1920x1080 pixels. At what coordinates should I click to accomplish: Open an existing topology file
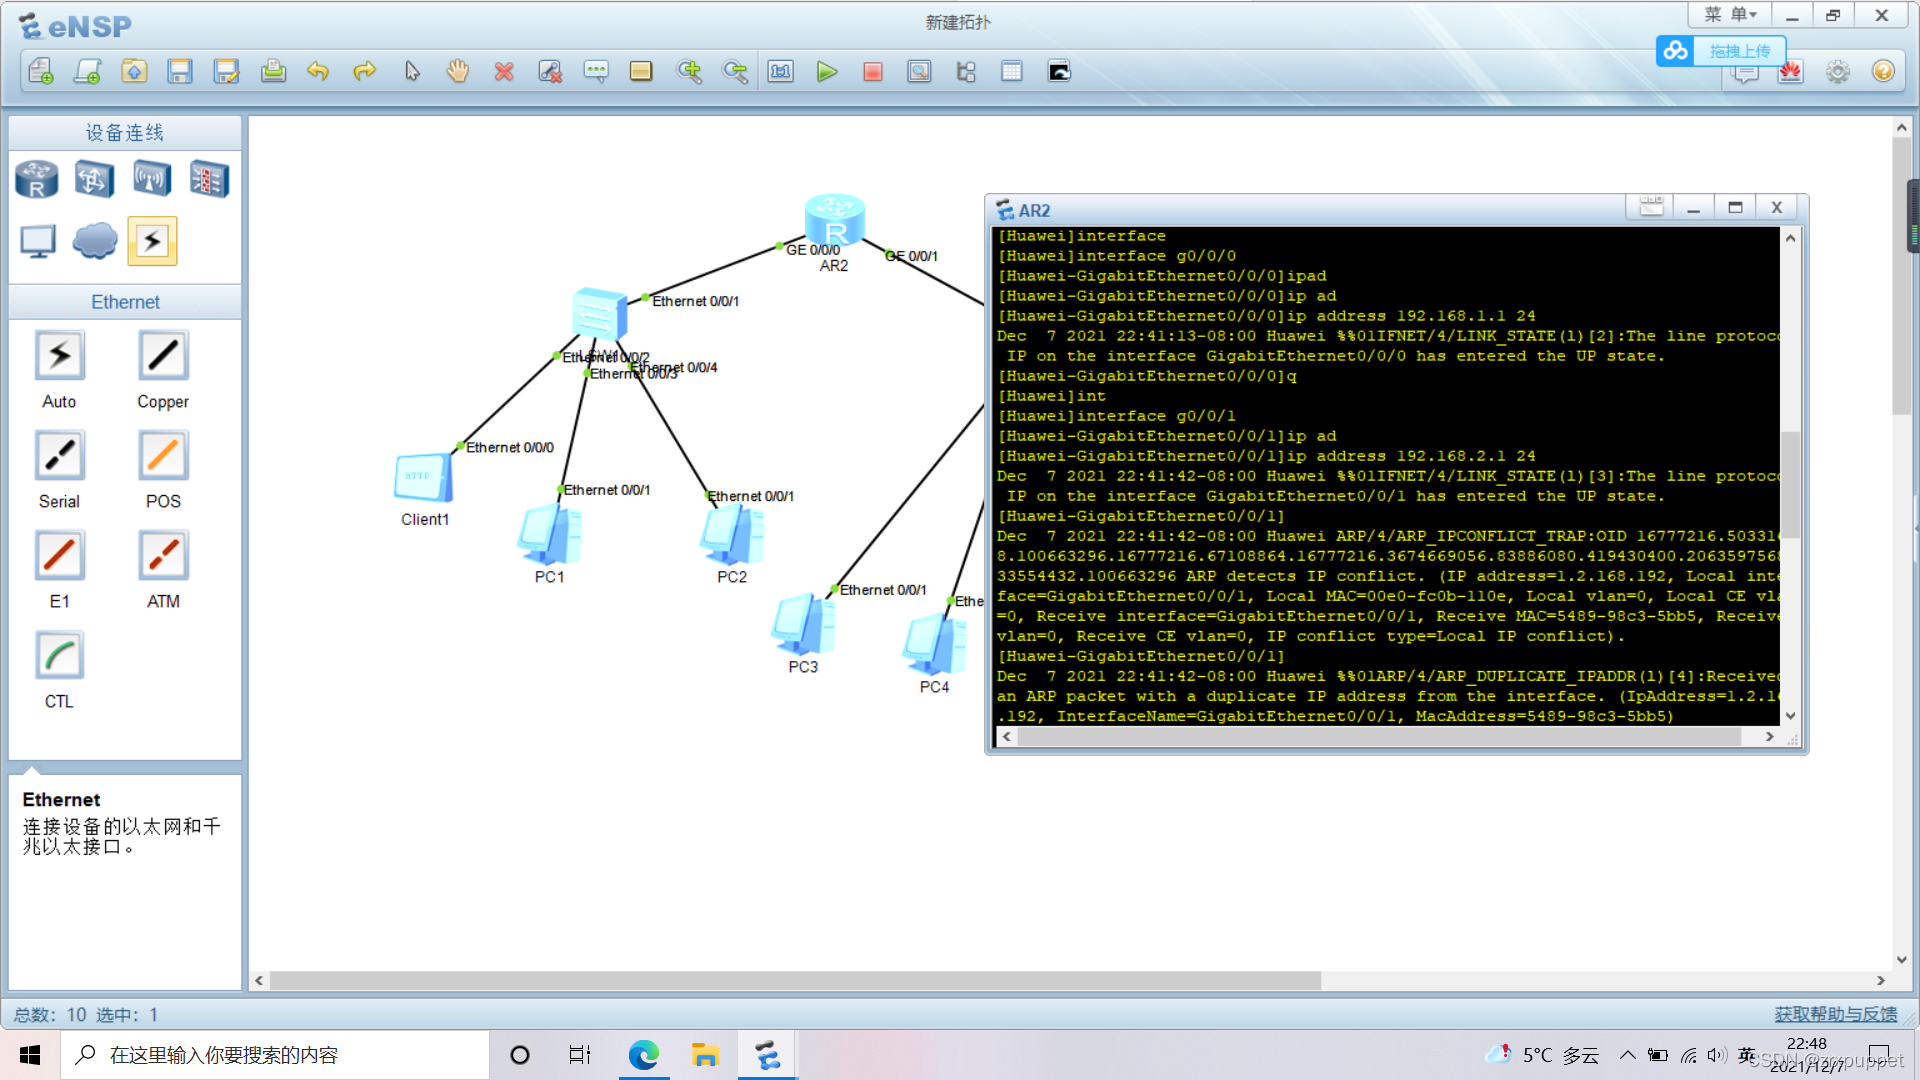click(x=134, y=71)
